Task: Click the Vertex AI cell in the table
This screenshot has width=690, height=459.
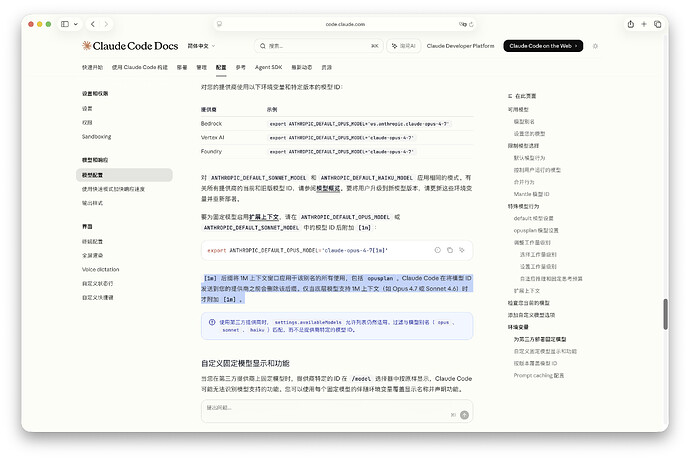Action: tap(213, 137)
